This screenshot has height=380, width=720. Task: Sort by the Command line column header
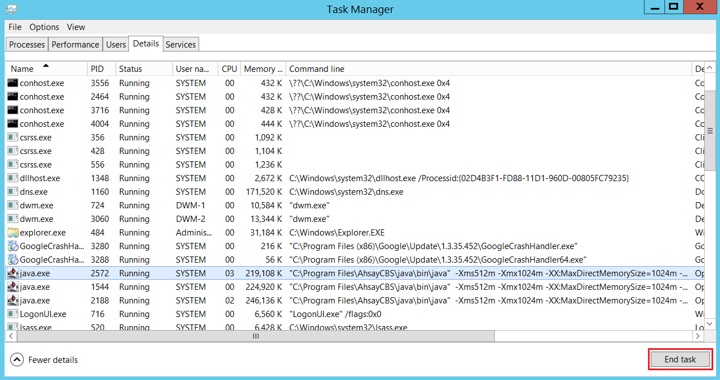489,69
